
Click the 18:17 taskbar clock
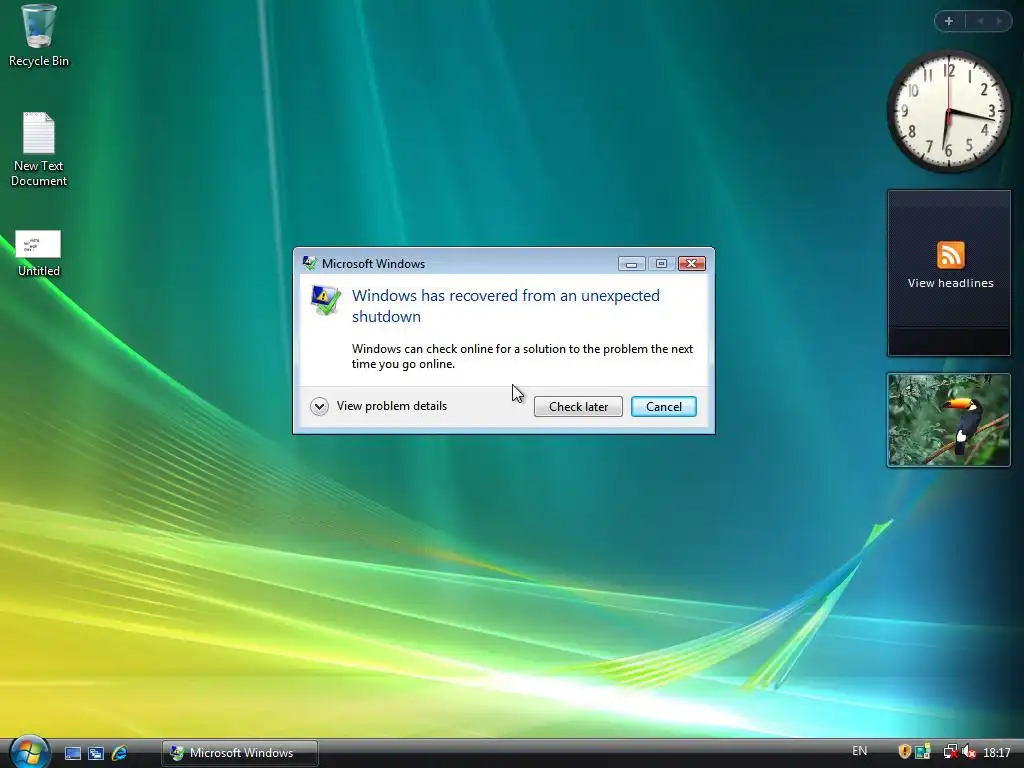pyautogui.click(x=997, y=753)
